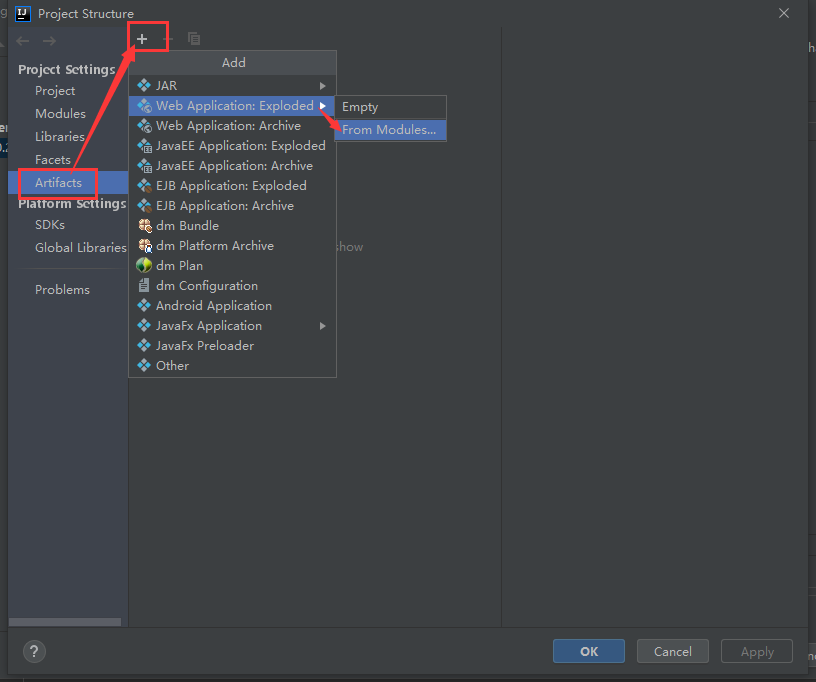Viewport: 816px width, 682px height.
Task: Expand the JAR submenu arrow
Action: point(323,85)
